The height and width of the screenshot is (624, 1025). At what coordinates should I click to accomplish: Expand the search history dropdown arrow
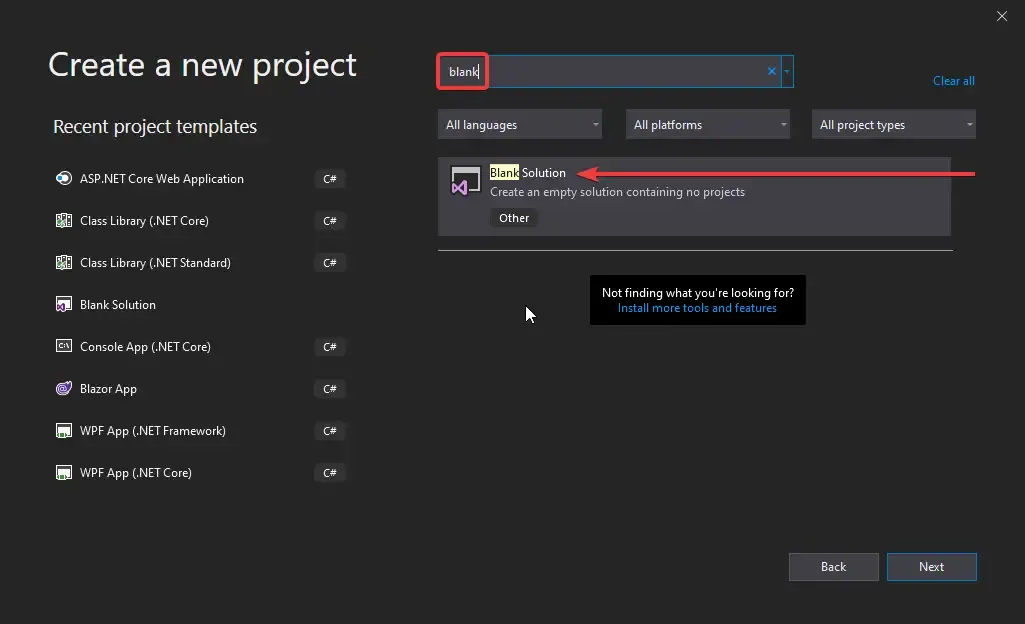(786, 71)
